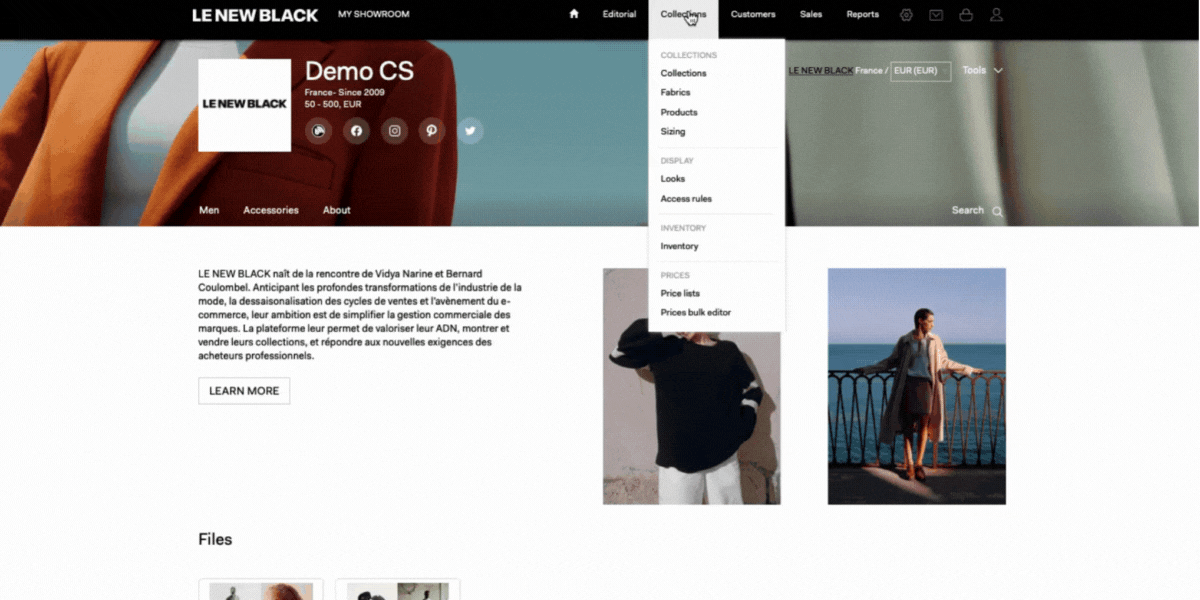1200x600 pixels.
Task: Select Looks menu entry
Action: coord(672,179)
